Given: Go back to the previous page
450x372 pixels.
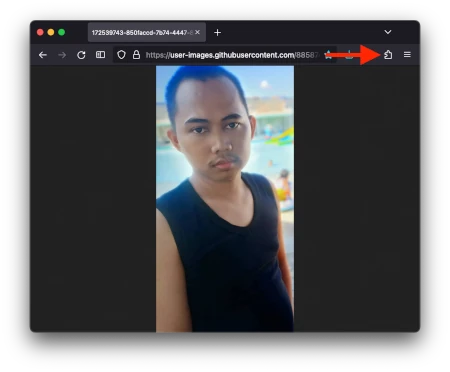Looking at the screenshot, I should tap(43, 55).
